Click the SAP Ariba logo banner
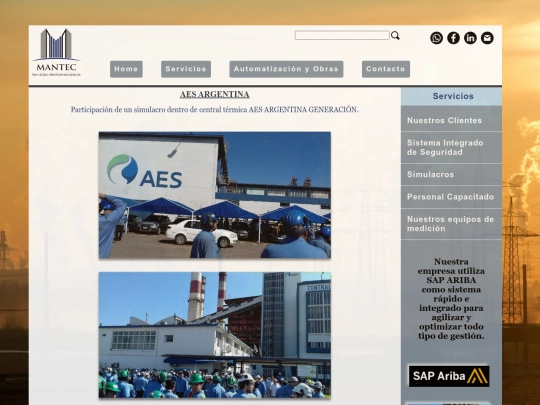 (449, 376)
